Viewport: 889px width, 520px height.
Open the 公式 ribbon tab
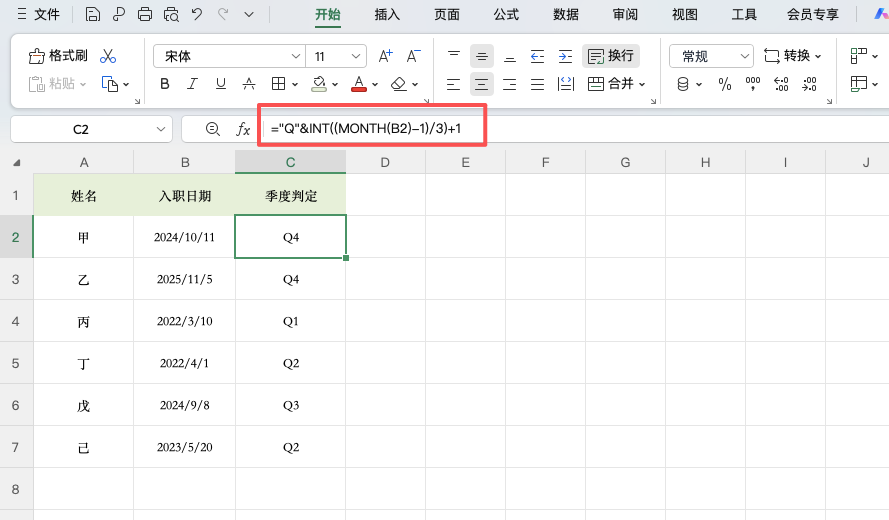click(506, 14)
